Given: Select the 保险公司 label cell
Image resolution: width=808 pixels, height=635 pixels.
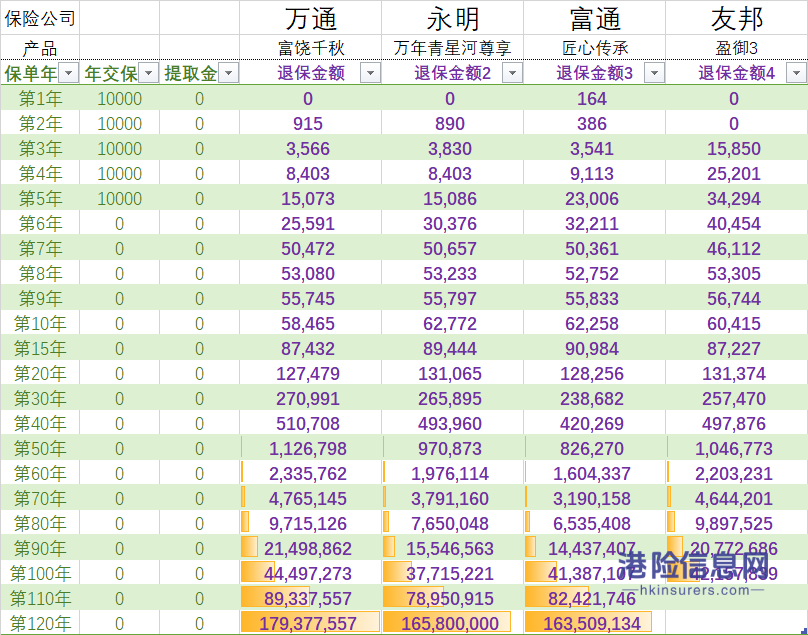Looking at the screenshot, I should (x=40, y=19).
